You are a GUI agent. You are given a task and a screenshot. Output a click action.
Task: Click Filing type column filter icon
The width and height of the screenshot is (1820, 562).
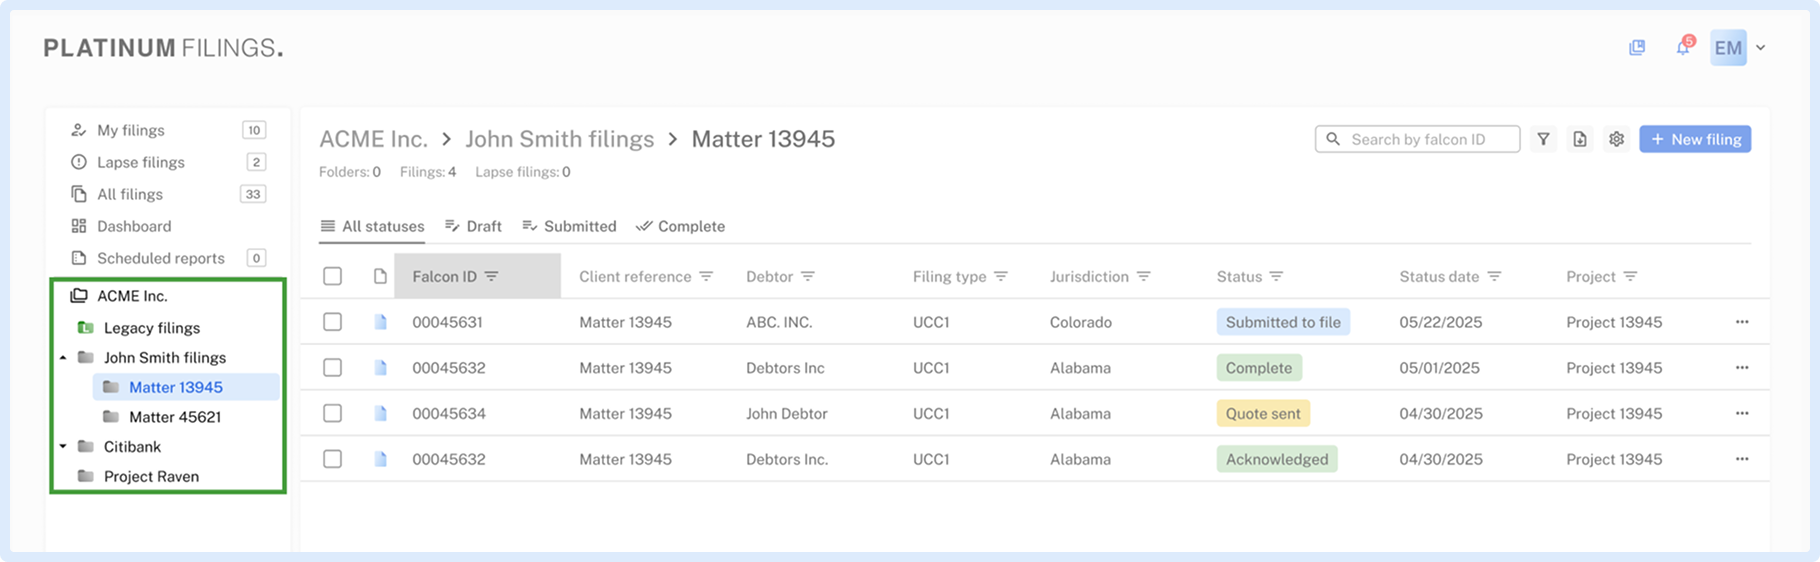1001,276
